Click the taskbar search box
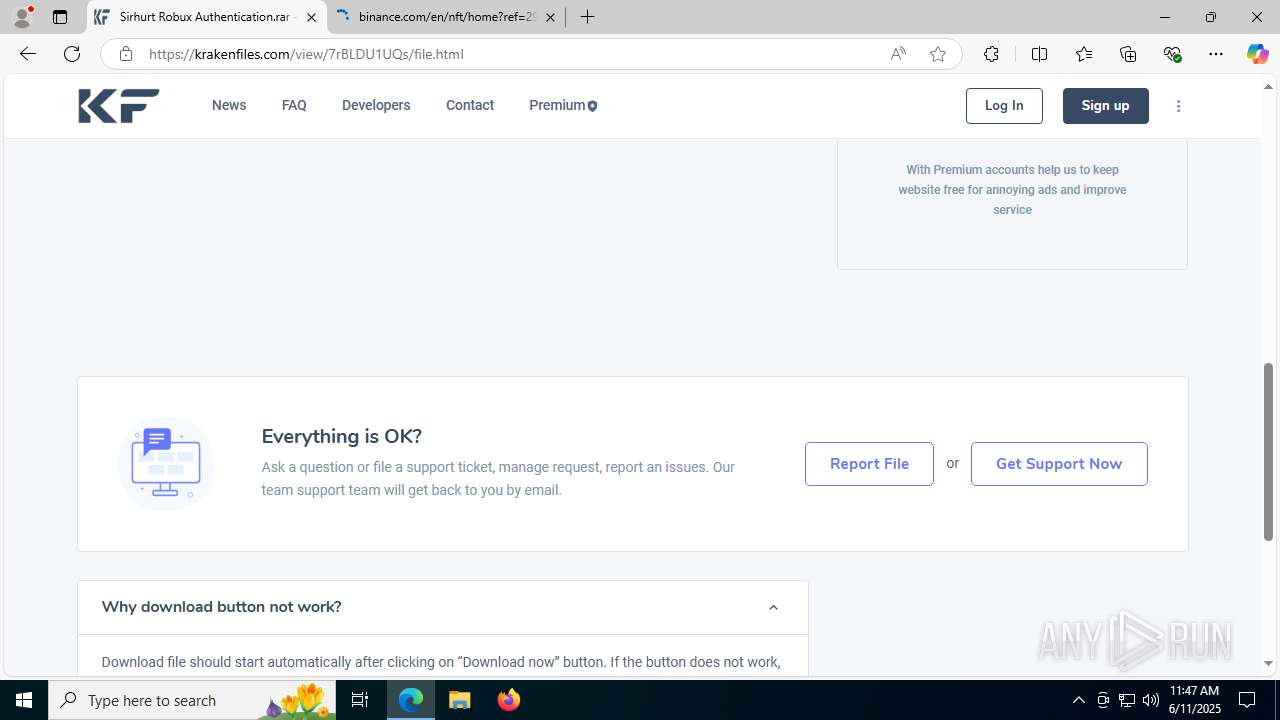 tap(193, 700)
